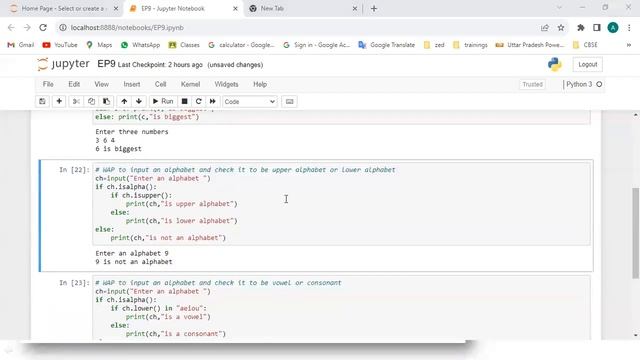Save notebook with the floppy disk icon
The height and width of the screenshot is (360, 640).
click(x=42, y=101)
